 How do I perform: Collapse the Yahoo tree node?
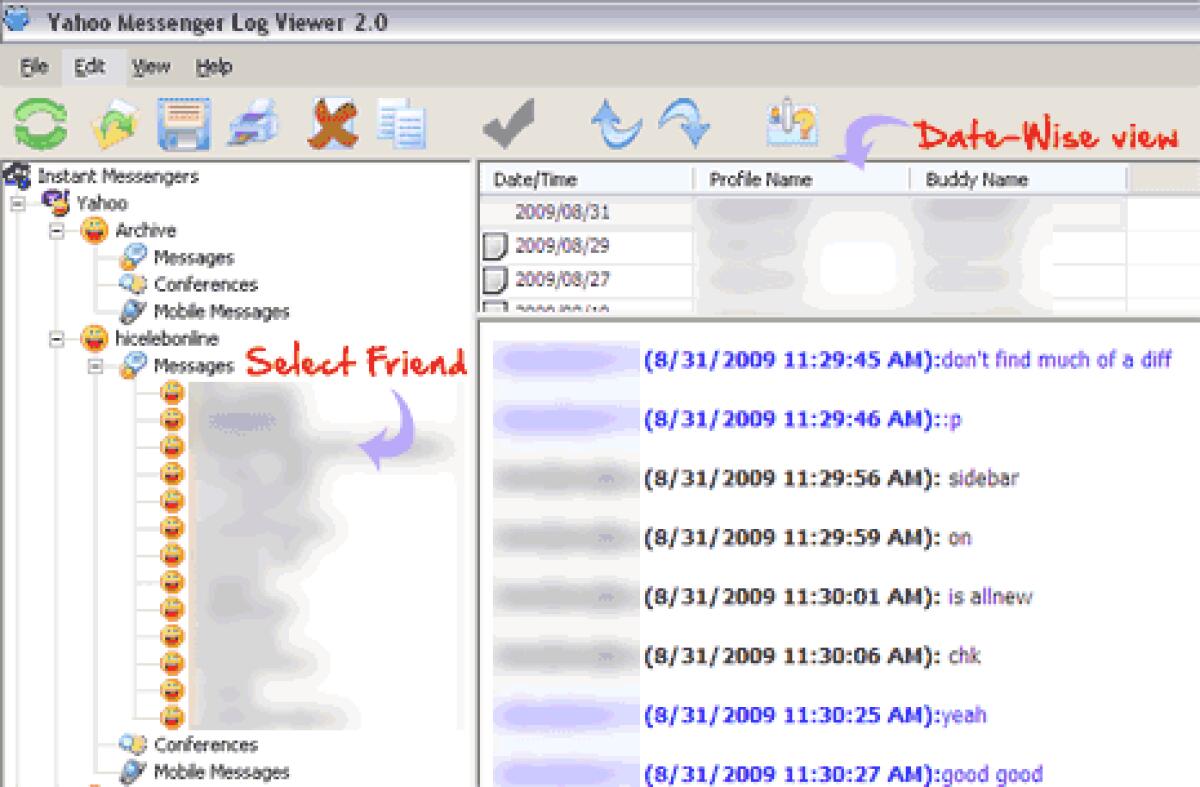pyautogui.click(x=18, y=204)
